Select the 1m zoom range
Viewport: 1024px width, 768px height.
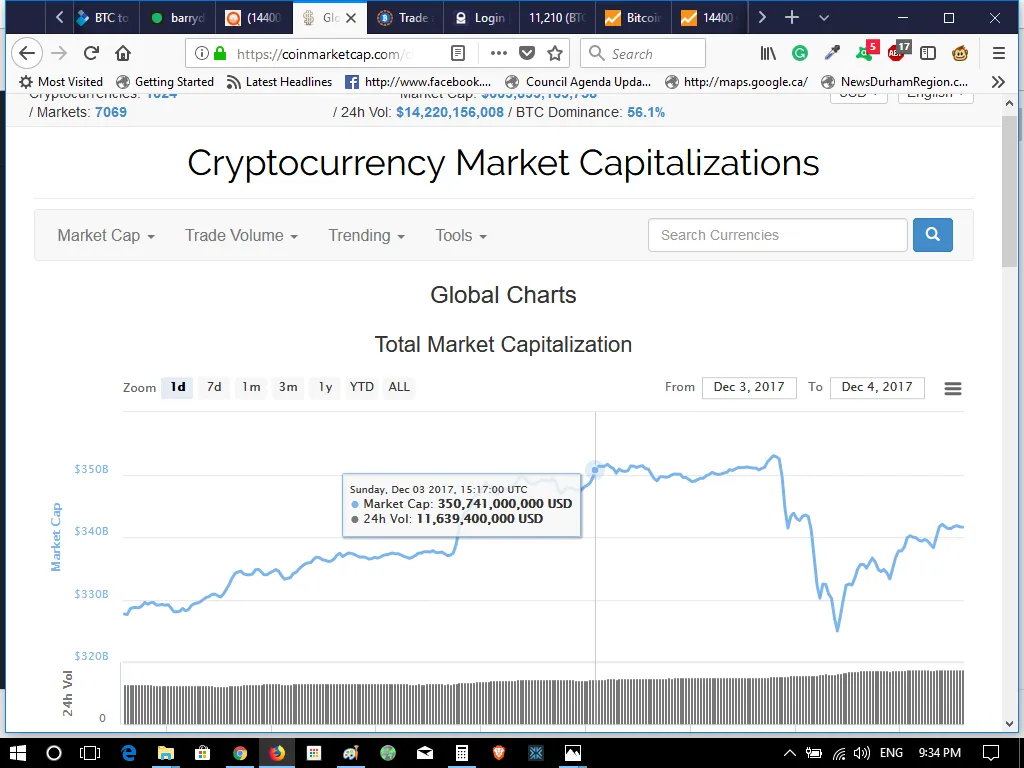pyautogui.click(x=251, y=387)
